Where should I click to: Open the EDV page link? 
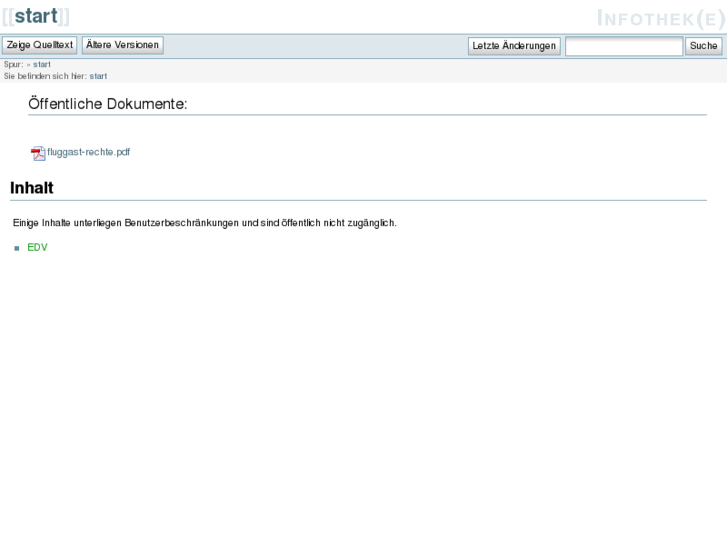(x=38, y=247)
